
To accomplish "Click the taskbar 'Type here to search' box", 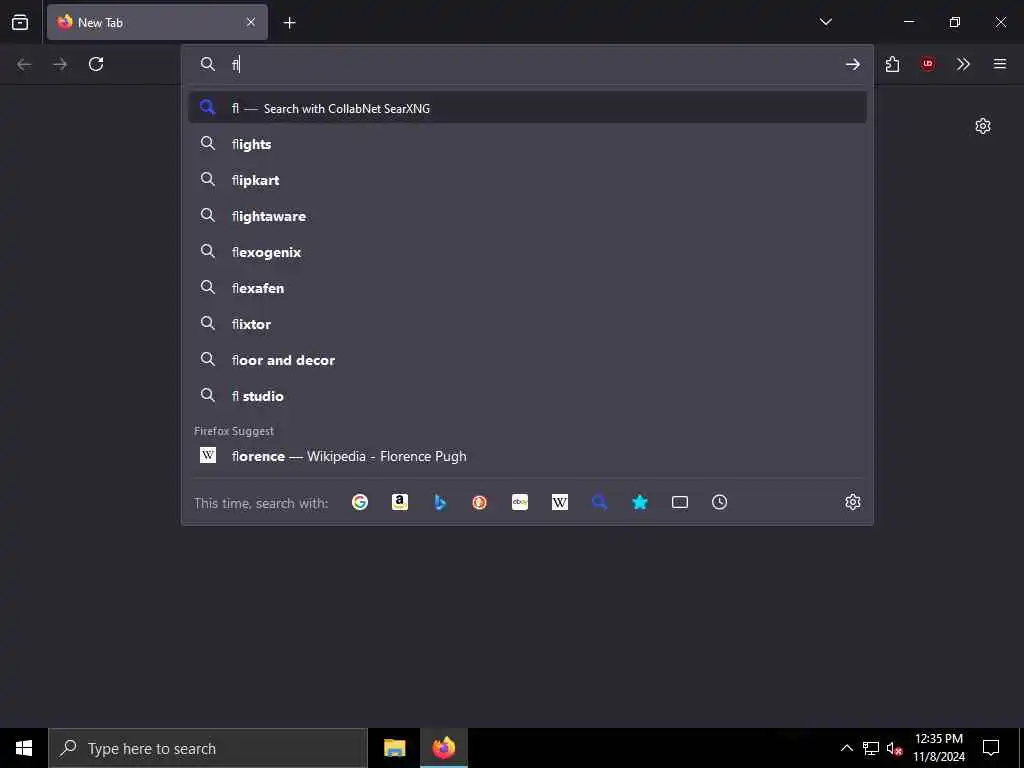I will [208, 748].
